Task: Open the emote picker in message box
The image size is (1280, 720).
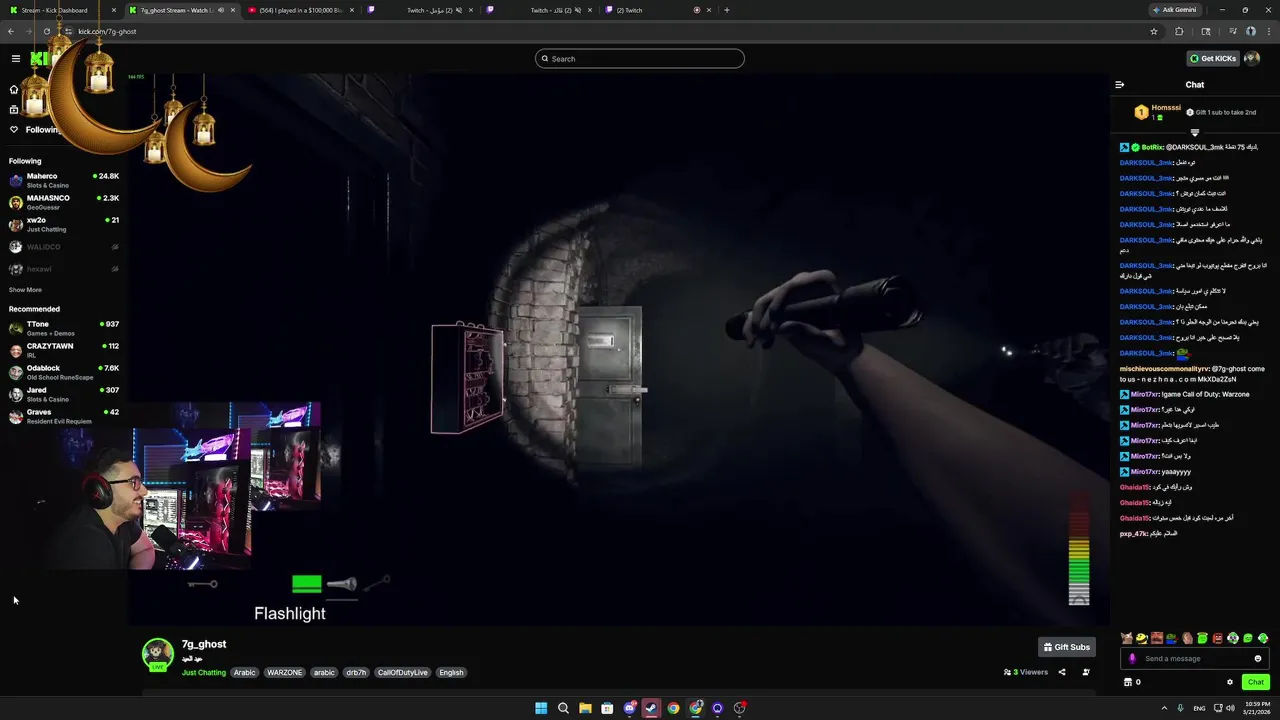Action: pyautogui.click(x=1257, y=659)
